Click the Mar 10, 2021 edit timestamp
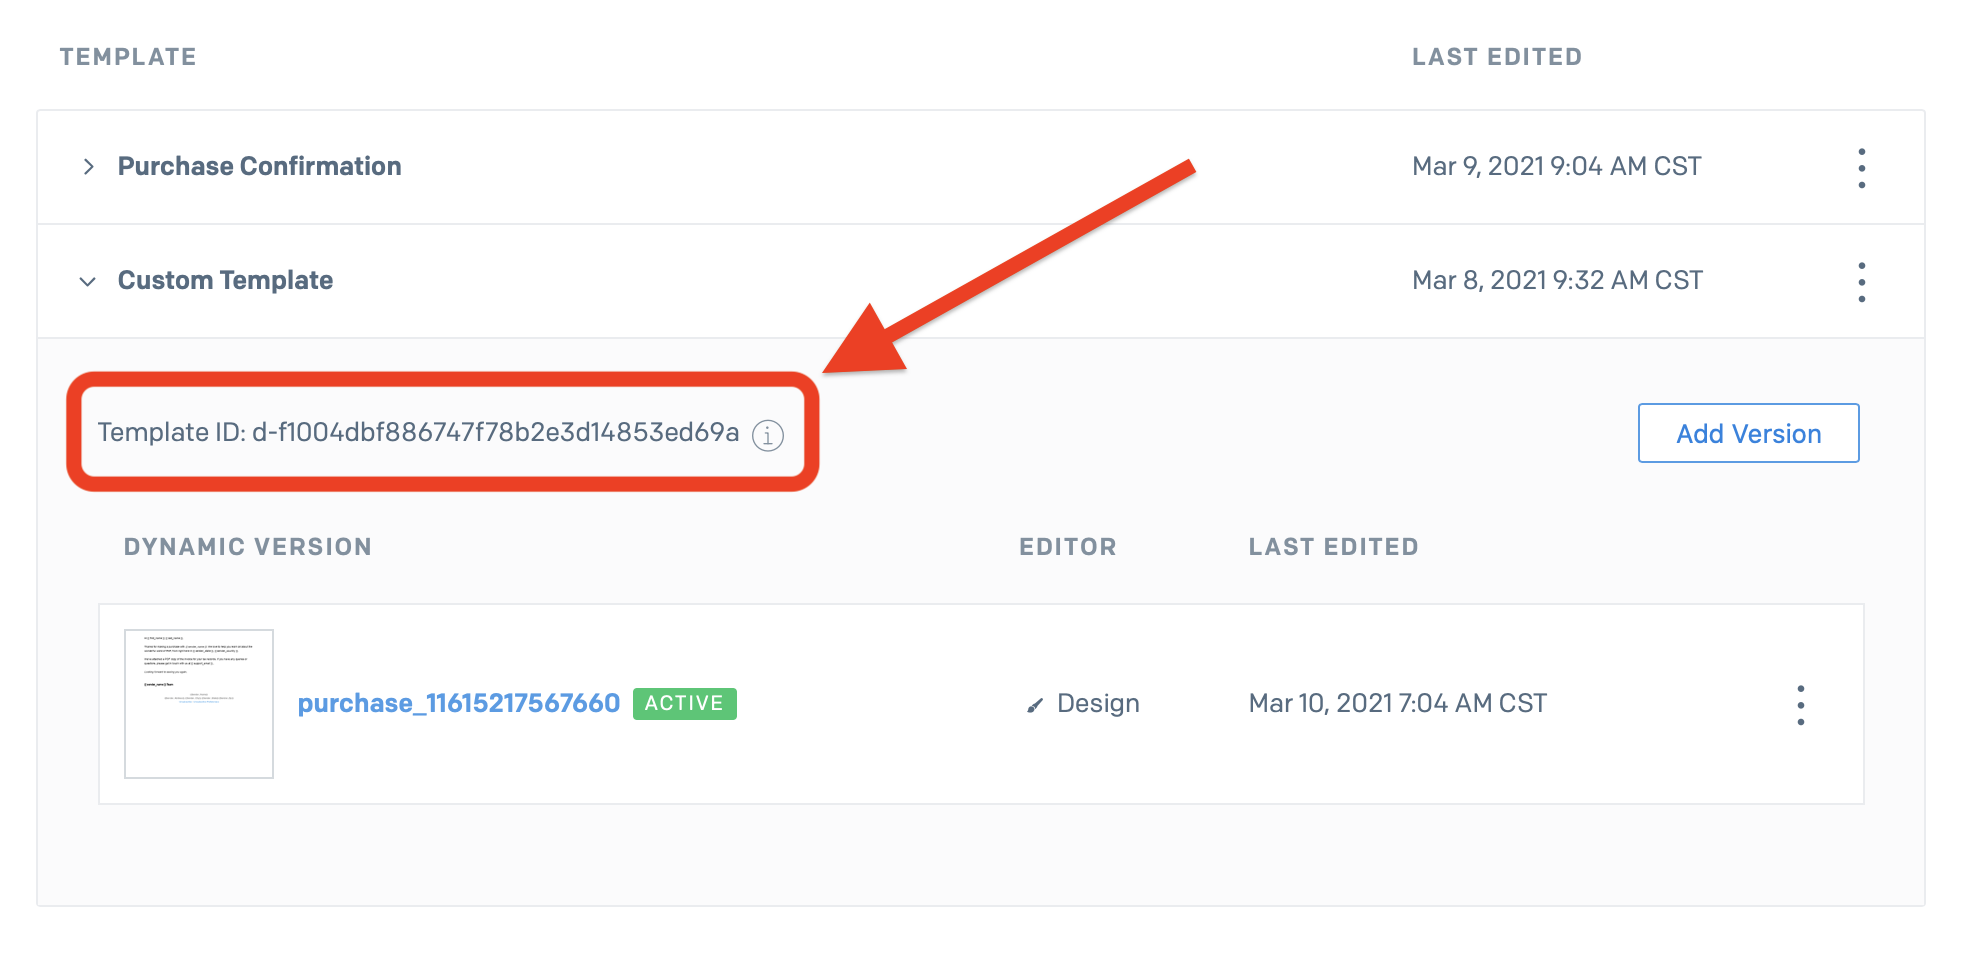The height and width of the screenshot is (953, 1976). [1397, 703]
